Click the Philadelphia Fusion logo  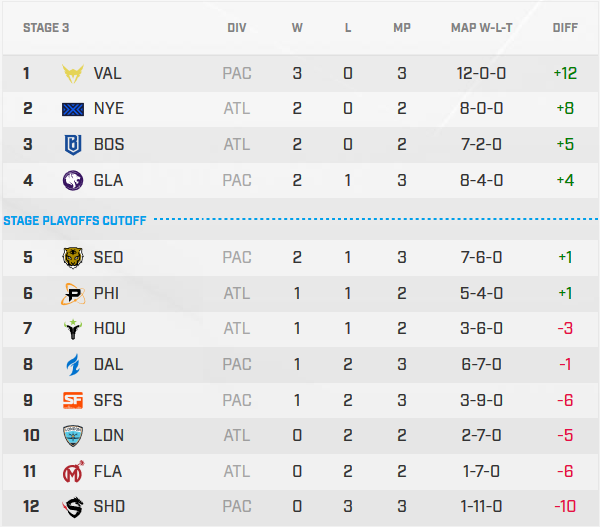tap(73, 294)
